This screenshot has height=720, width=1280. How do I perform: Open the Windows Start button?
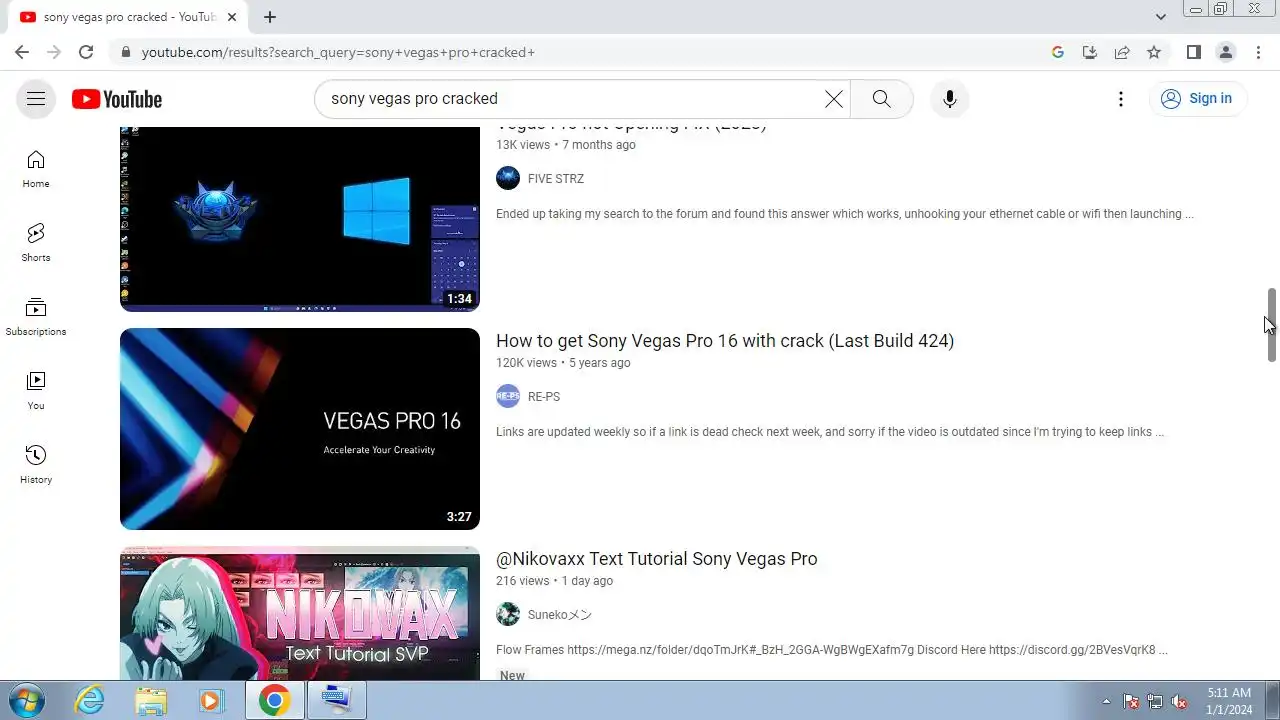click(x=27, y=701)
